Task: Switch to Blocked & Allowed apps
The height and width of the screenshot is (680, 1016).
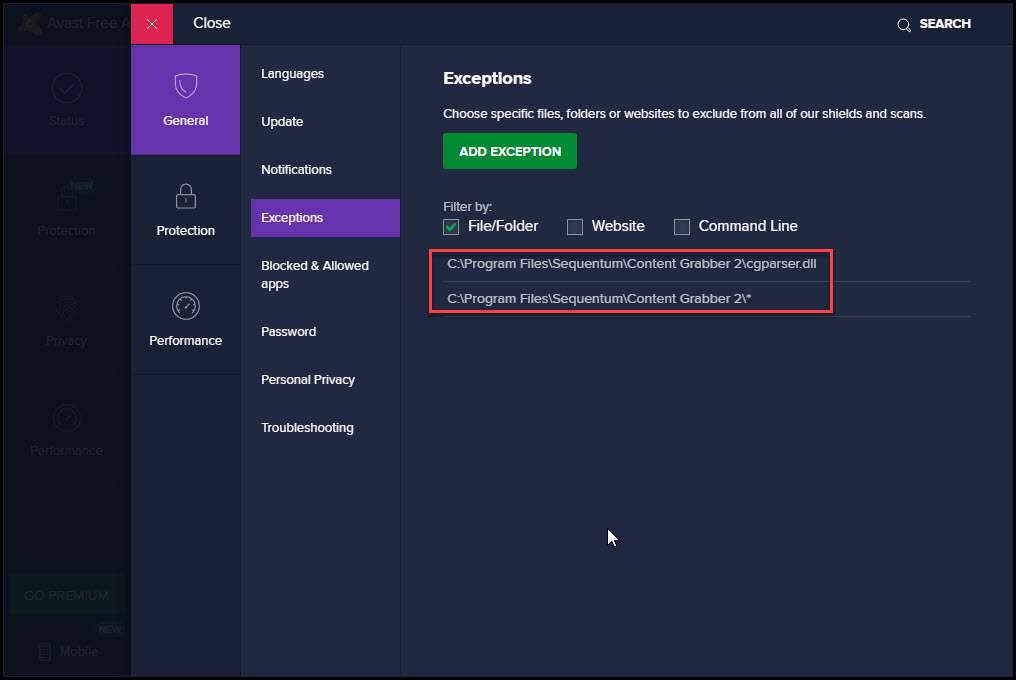Action: click(x=315, y=274)
